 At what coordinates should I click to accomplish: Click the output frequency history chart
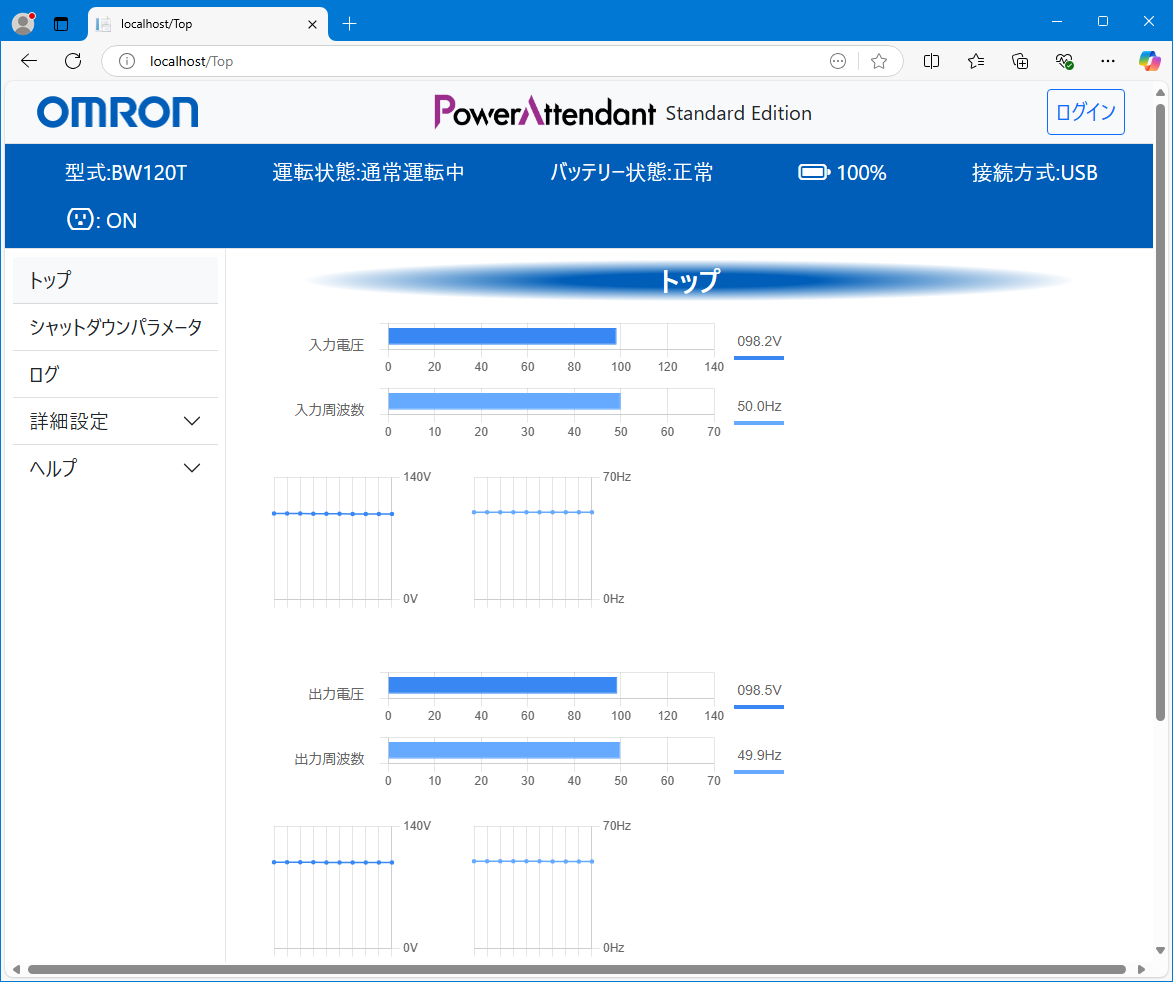click(x=533, y=888)
